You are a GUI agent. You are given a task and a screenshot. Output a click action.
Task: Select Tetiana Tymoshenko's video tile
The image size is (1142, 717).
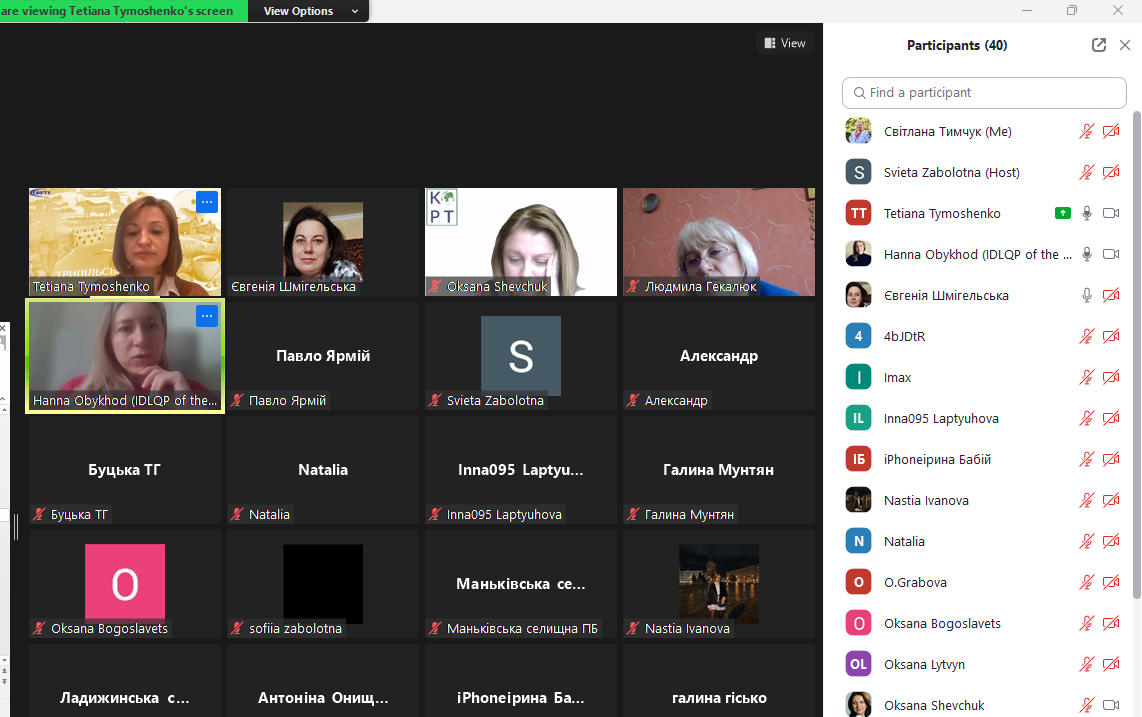tap(125, 242)
